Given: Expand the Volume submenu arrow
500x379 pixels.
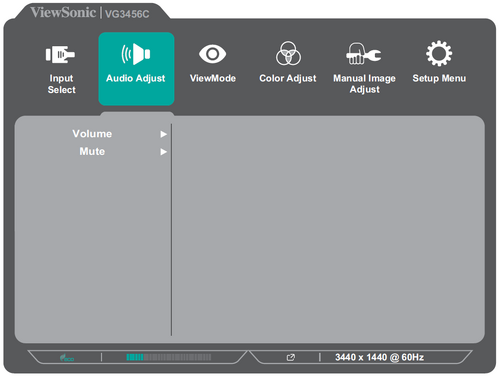Looking at the screenshot, I should point(163,134).
